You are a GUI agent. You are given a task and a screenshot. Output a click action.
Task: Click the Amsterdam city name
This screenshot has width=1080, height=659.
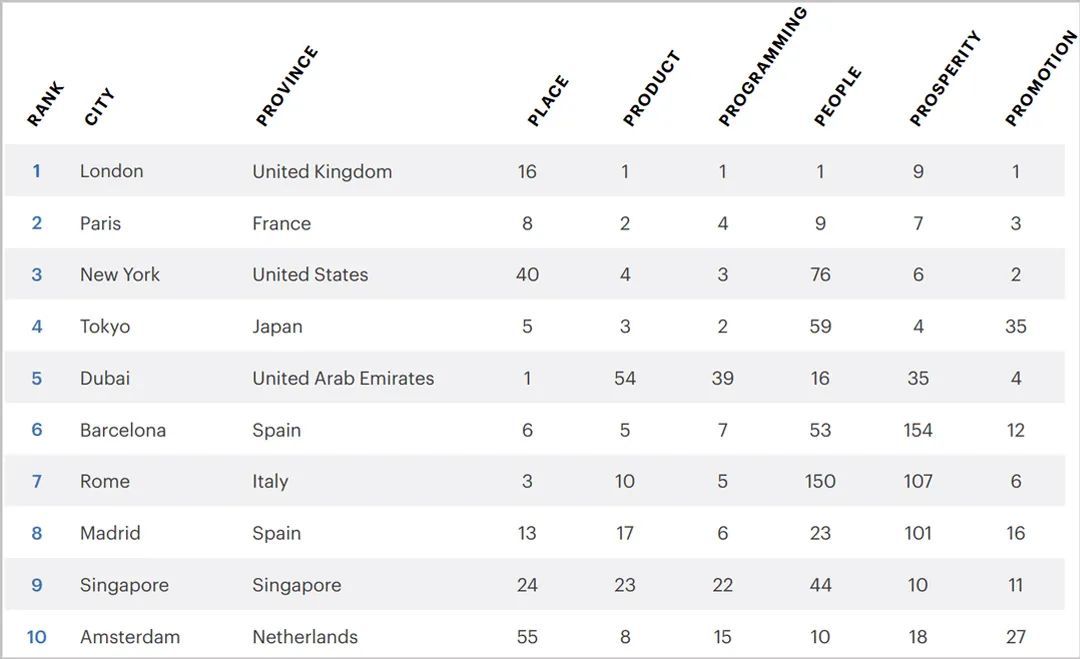tap(130, 637)
